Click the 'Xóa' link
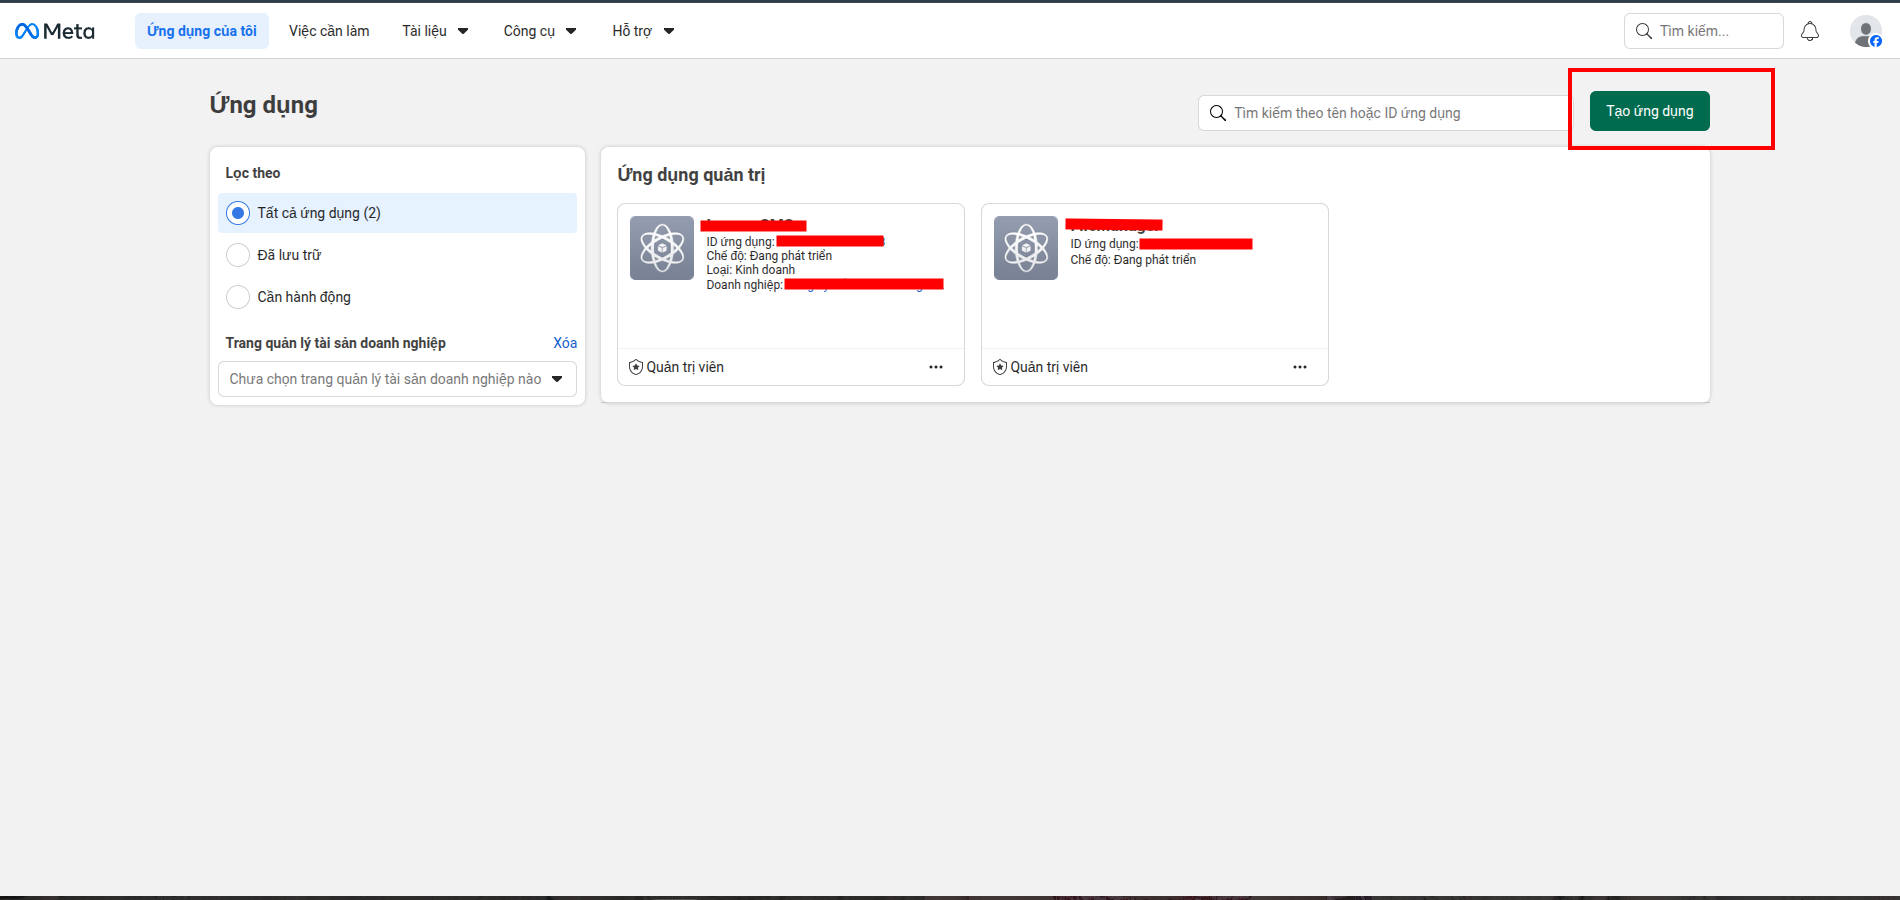 [564, 343]
